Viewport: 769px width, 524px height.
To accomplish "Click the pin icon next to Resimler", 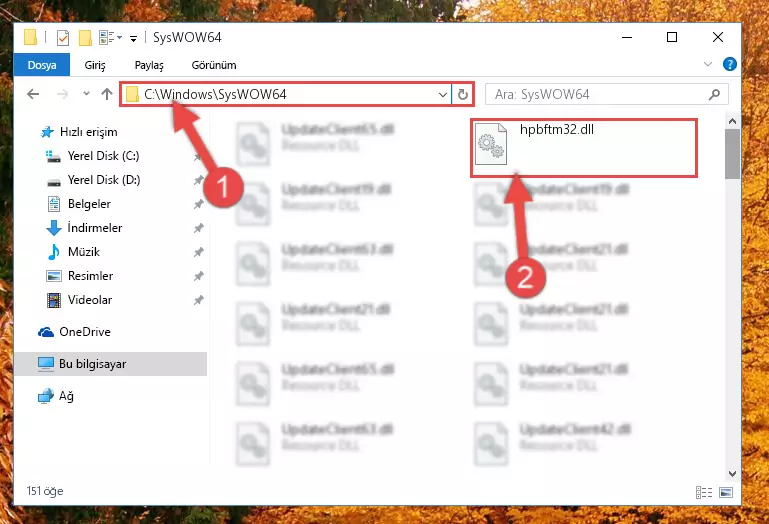I will click(198, 276).
